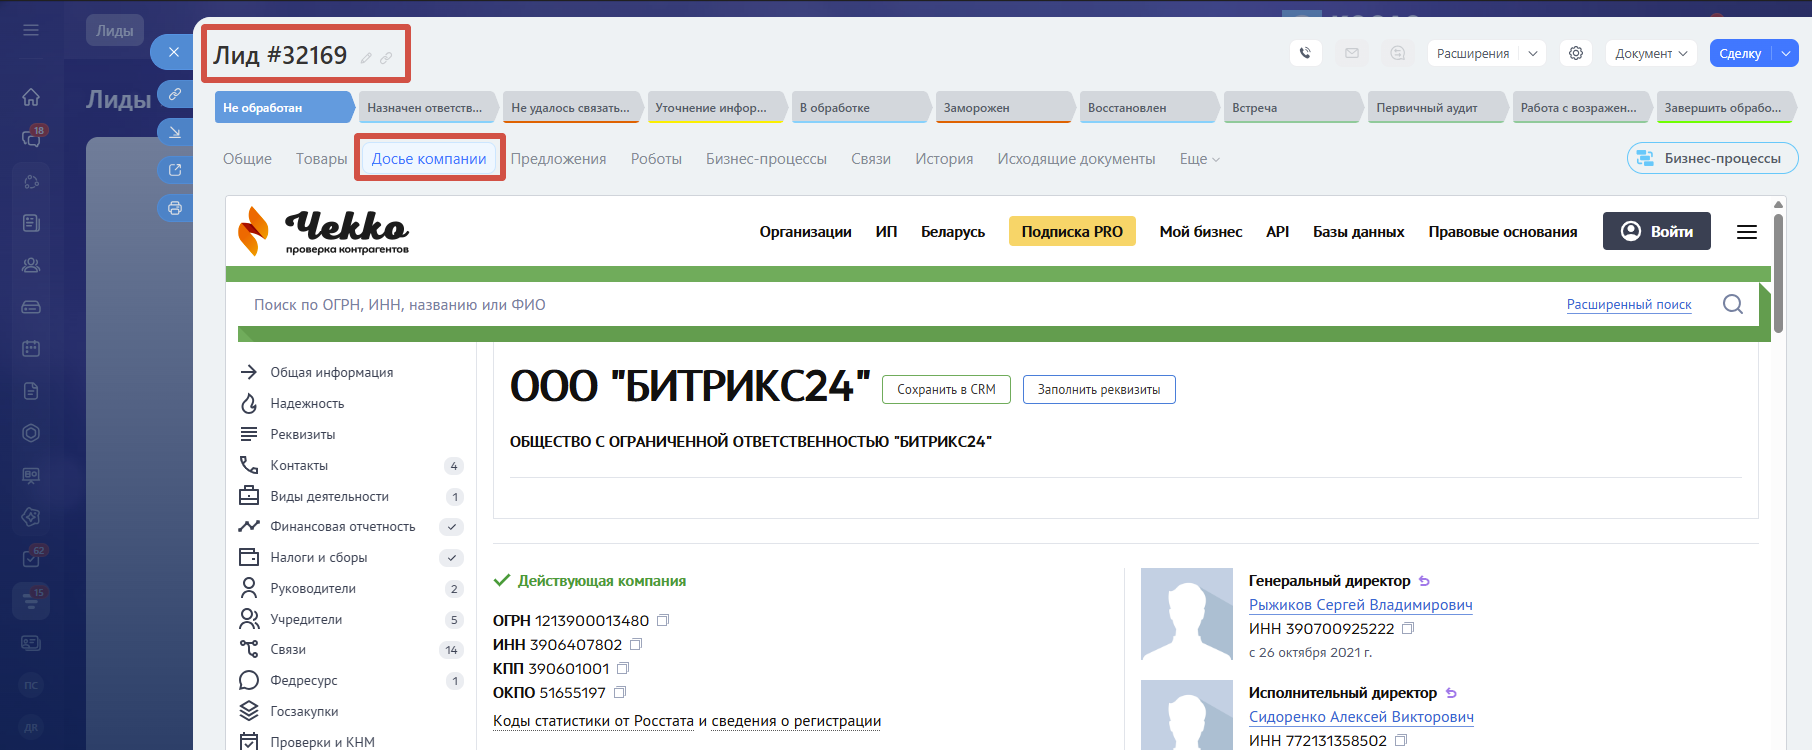Go to home icon in left sidebar
The height and width of the screenshot is (750, 1812).
coord(31,97)
